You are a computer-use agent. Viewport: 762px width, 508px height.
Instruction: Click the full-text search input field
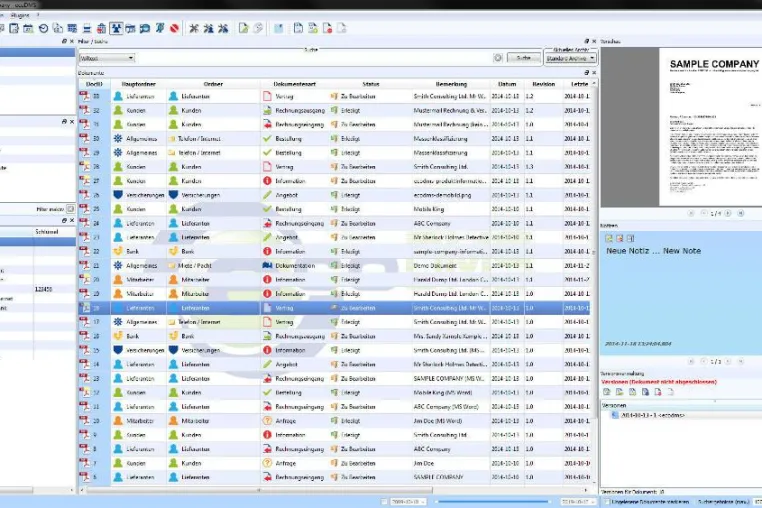[x=313, y=58]
